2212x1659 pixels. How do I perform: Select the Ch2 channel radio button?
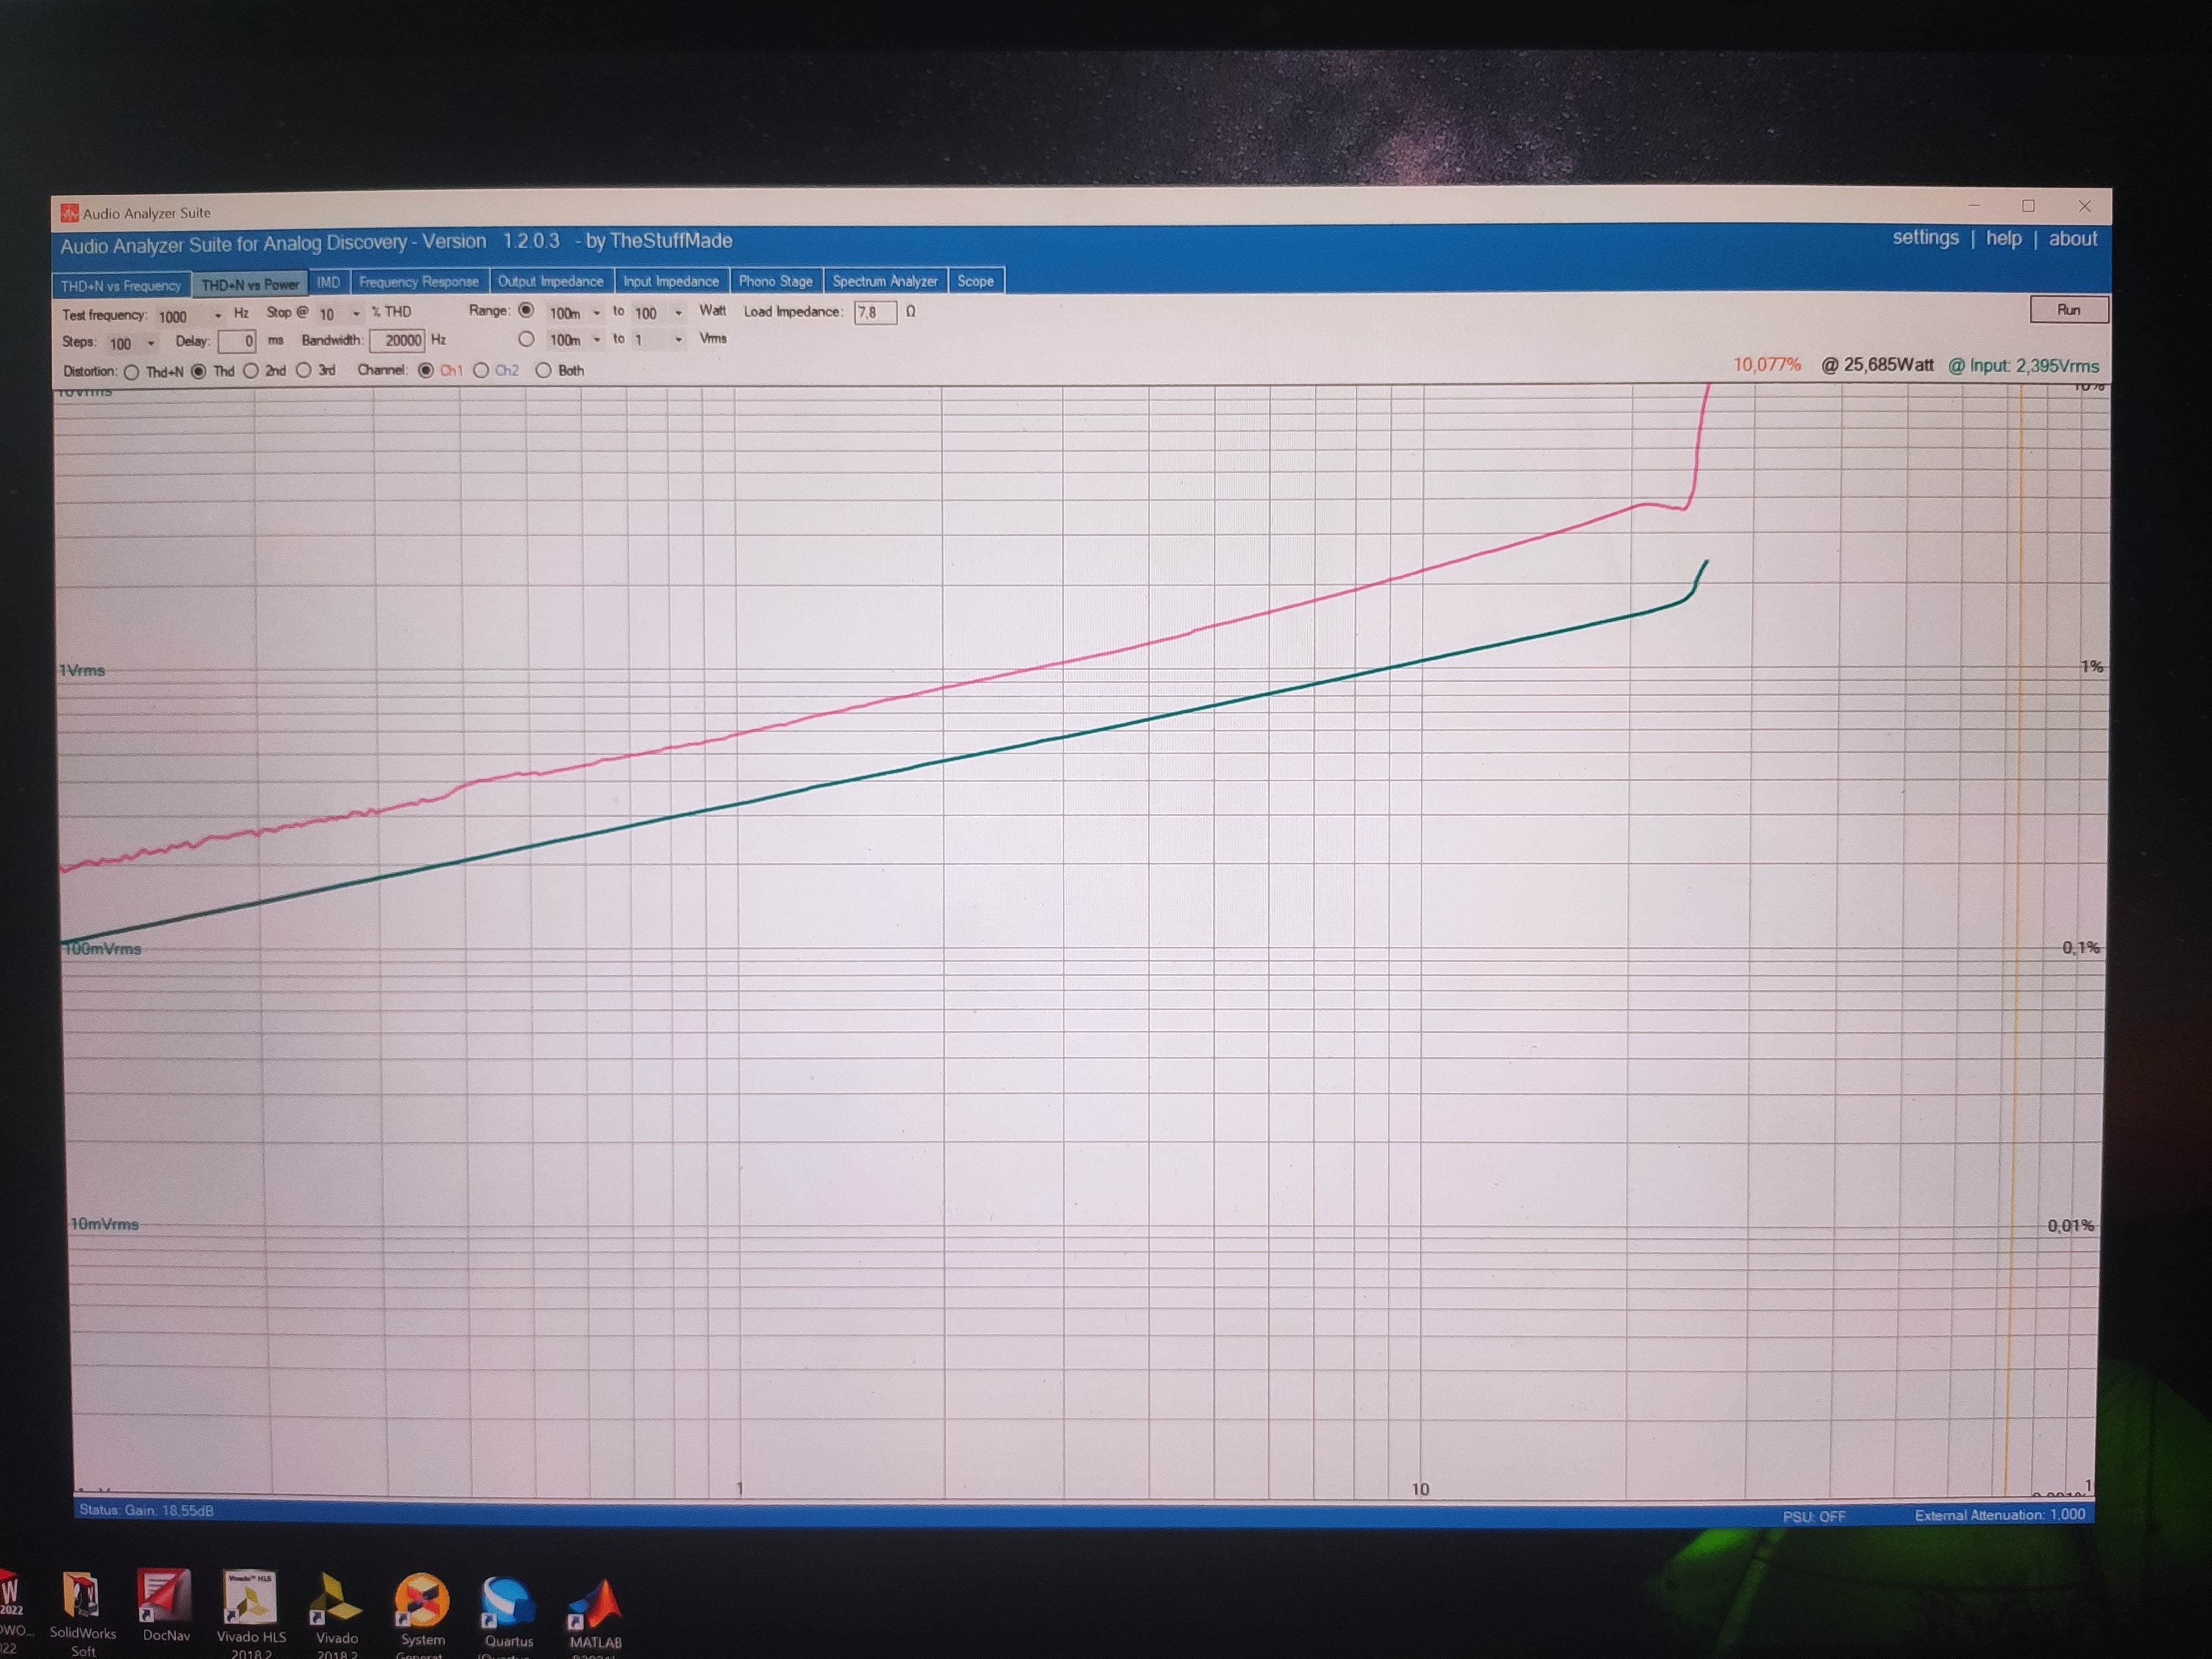click(x=482, y=371)
